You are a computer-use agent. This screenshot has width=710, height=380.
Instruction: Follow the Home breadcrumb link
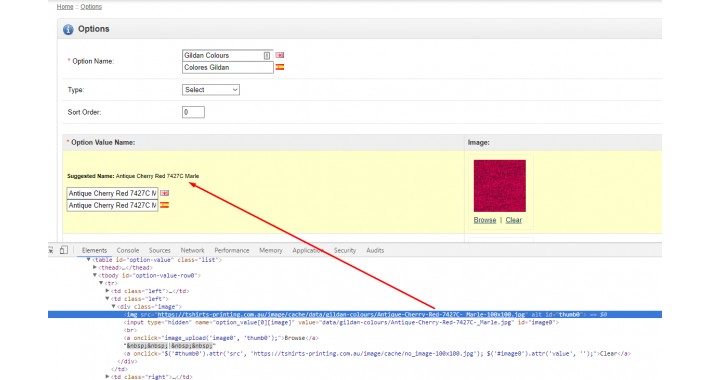(65, 7)
